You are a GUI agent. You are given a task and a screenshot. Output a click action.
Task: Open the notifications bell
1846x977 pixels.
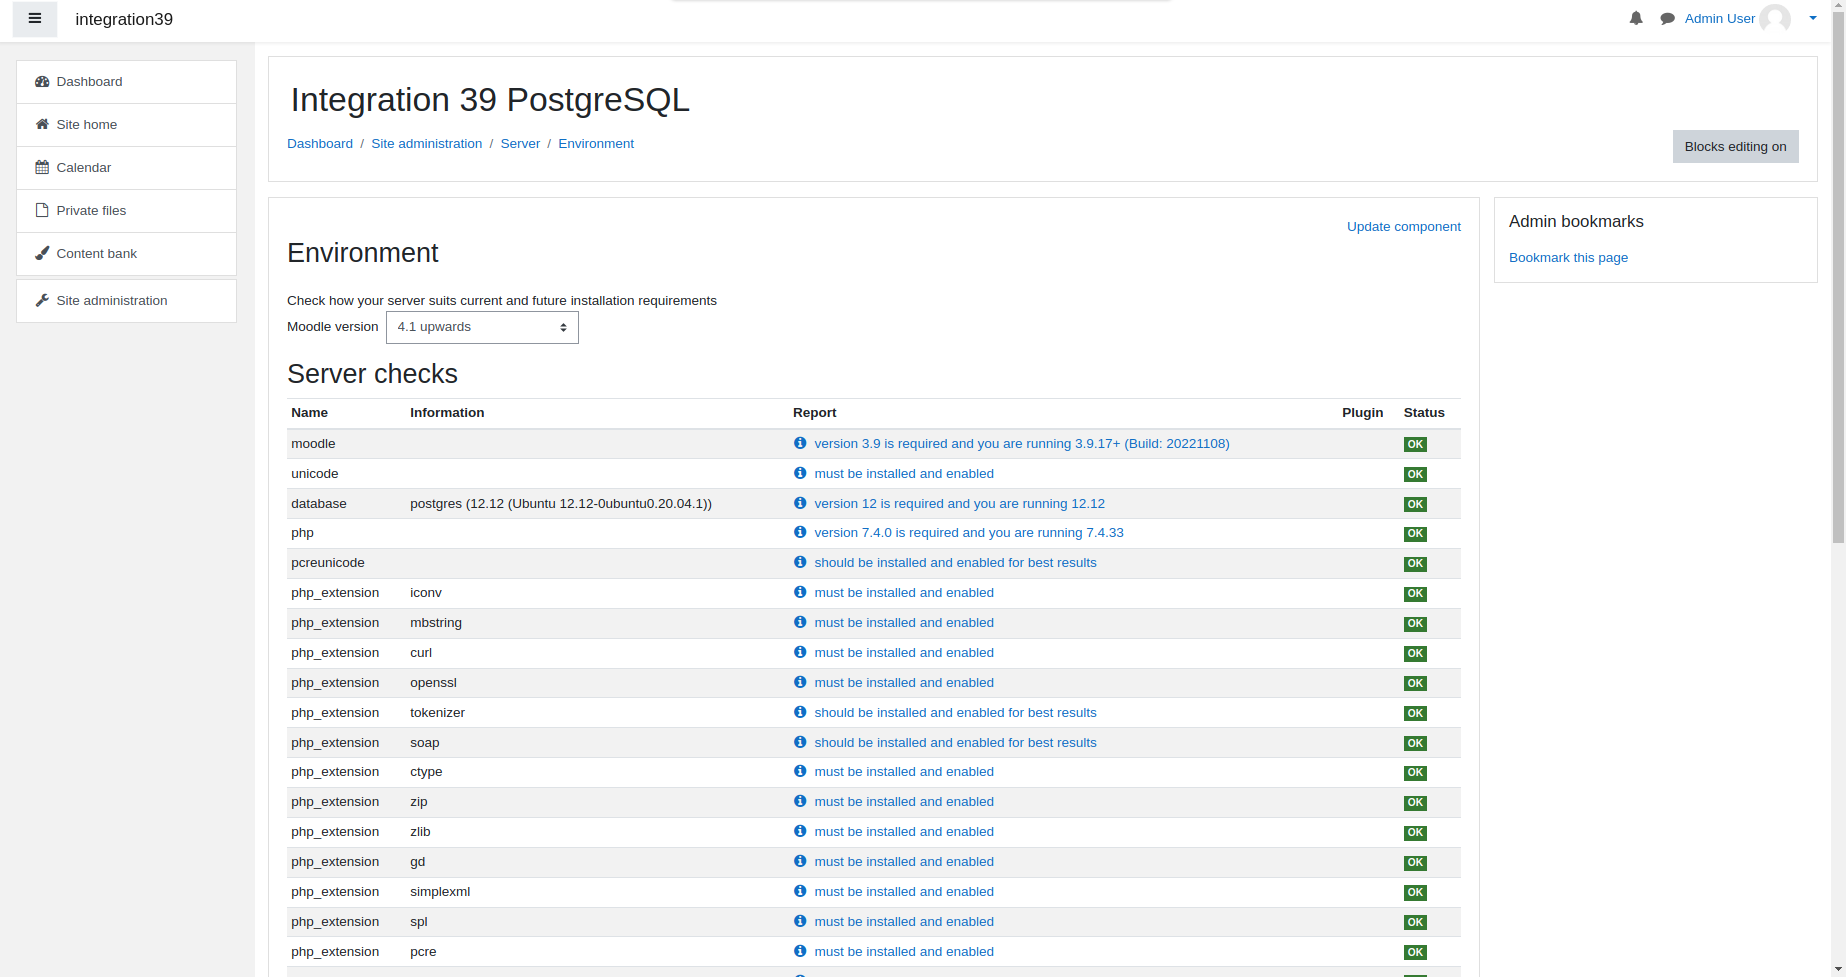tap(1636, 18)
